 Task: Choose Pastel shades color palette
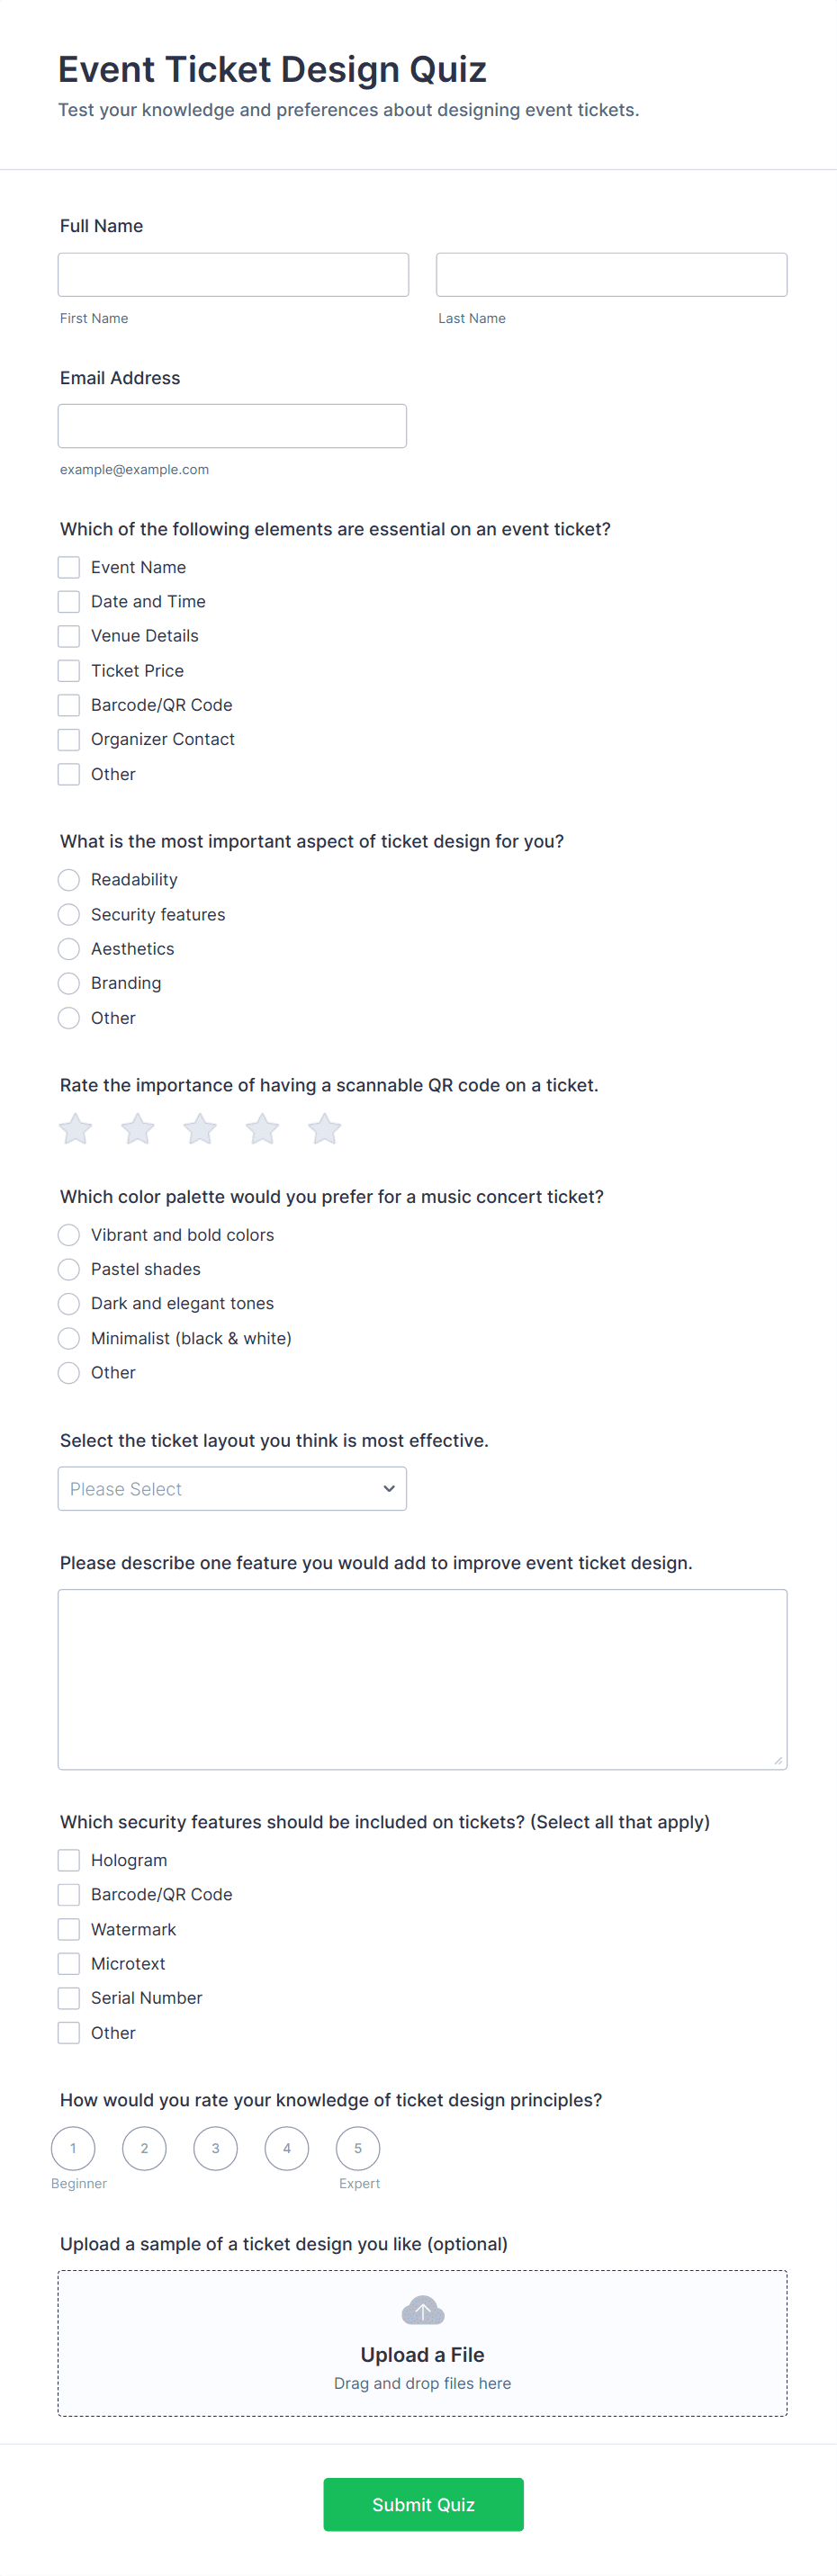click(x=69, y=1269)
